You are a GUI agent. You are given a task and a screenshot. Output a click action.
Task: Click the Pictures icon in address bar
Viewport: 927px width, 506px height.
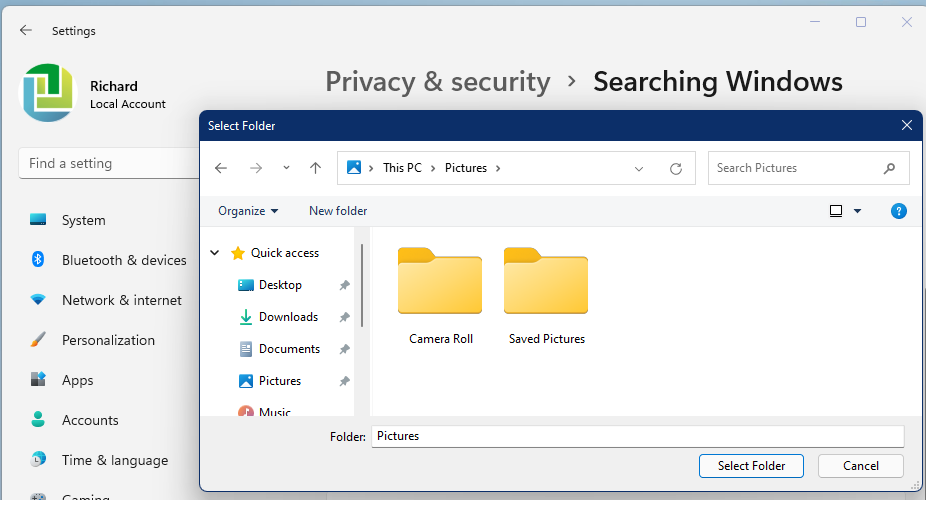[x=354, y=167]
